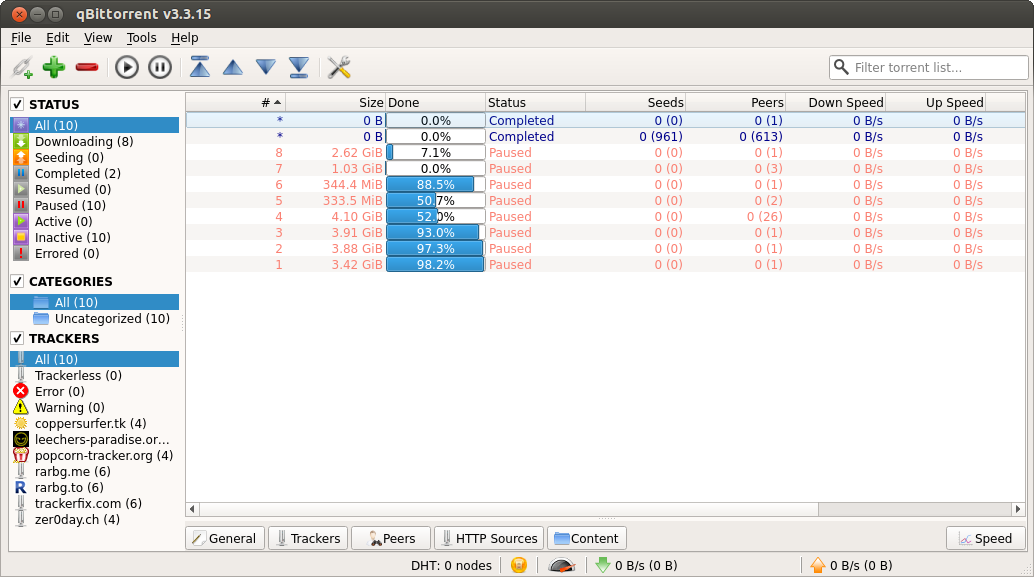Select the Errored (0) status filter

(x=94, y=253)
